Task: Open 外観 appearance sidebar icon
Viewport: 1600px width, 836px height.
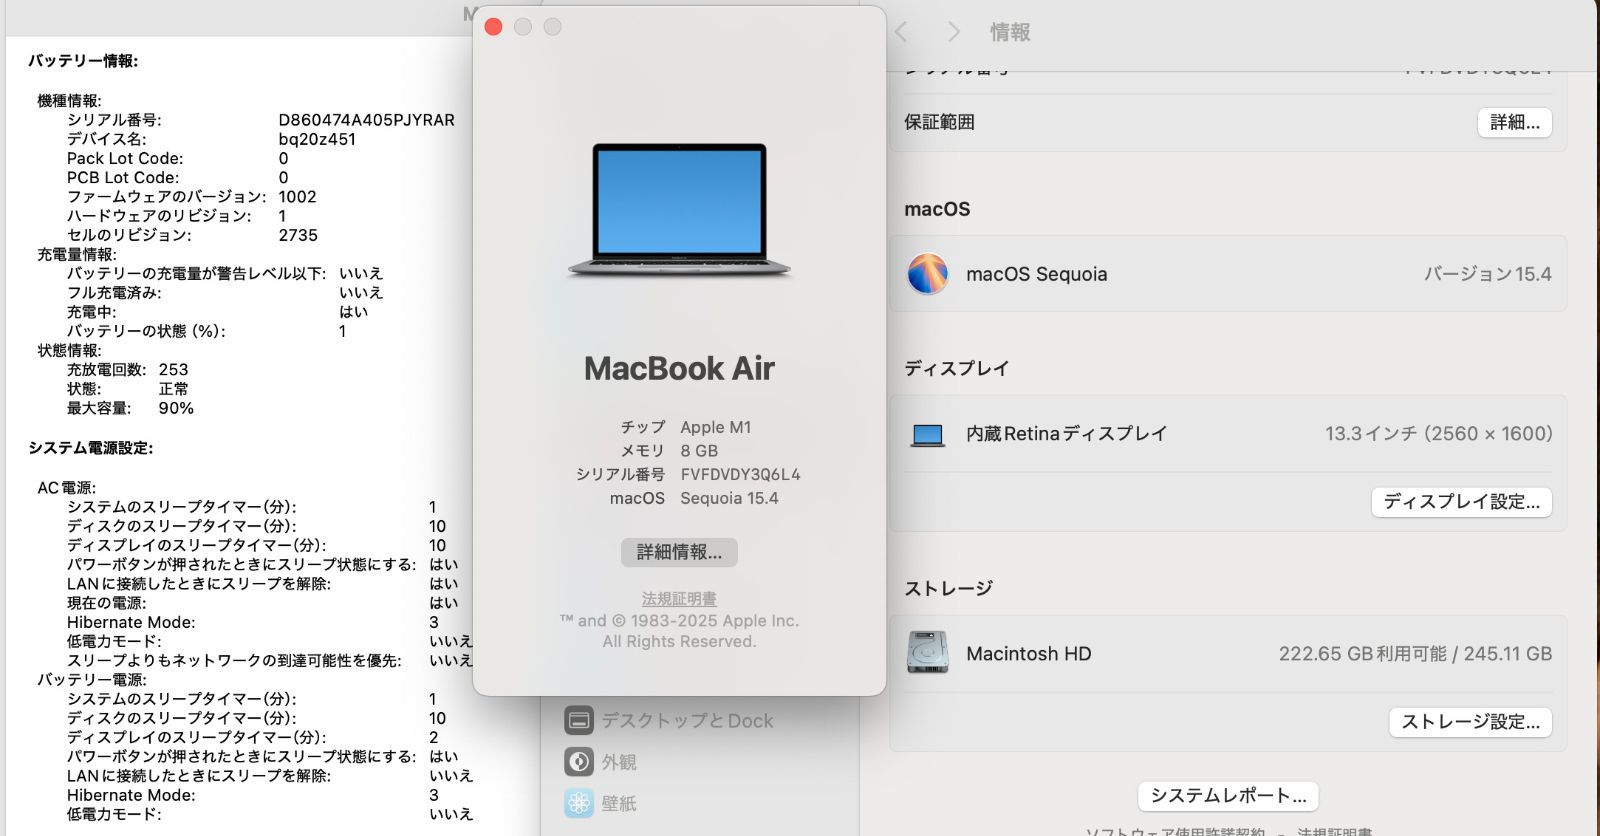Action: tap(579, 762)
